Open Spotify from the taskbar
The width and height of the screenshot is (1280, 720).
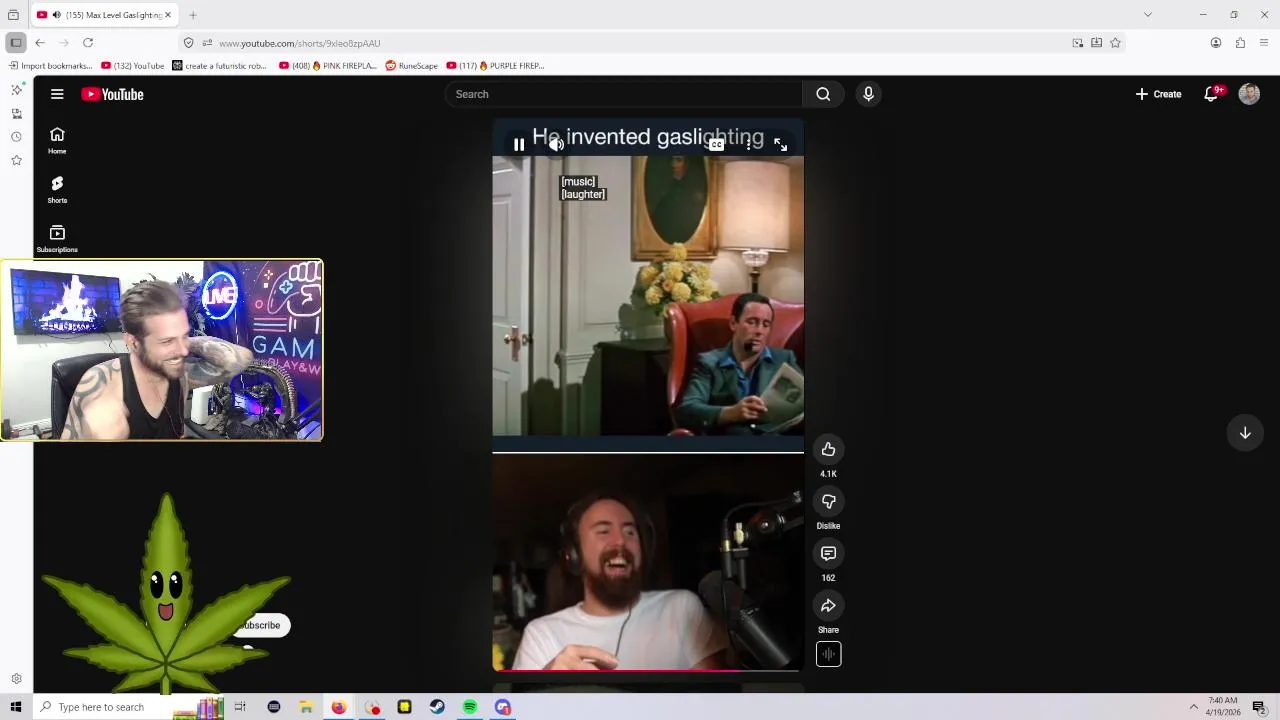(470, 707)
